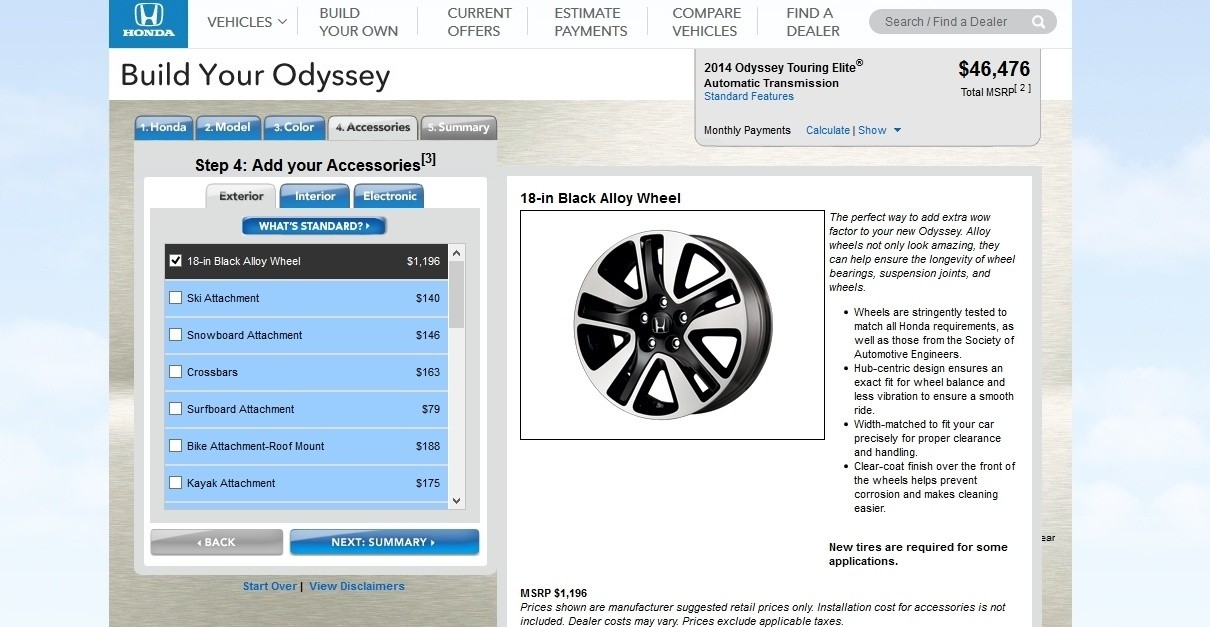Click the Calculate payments link
This screenshot has height=627, width=1210.
tap(828, 131)
